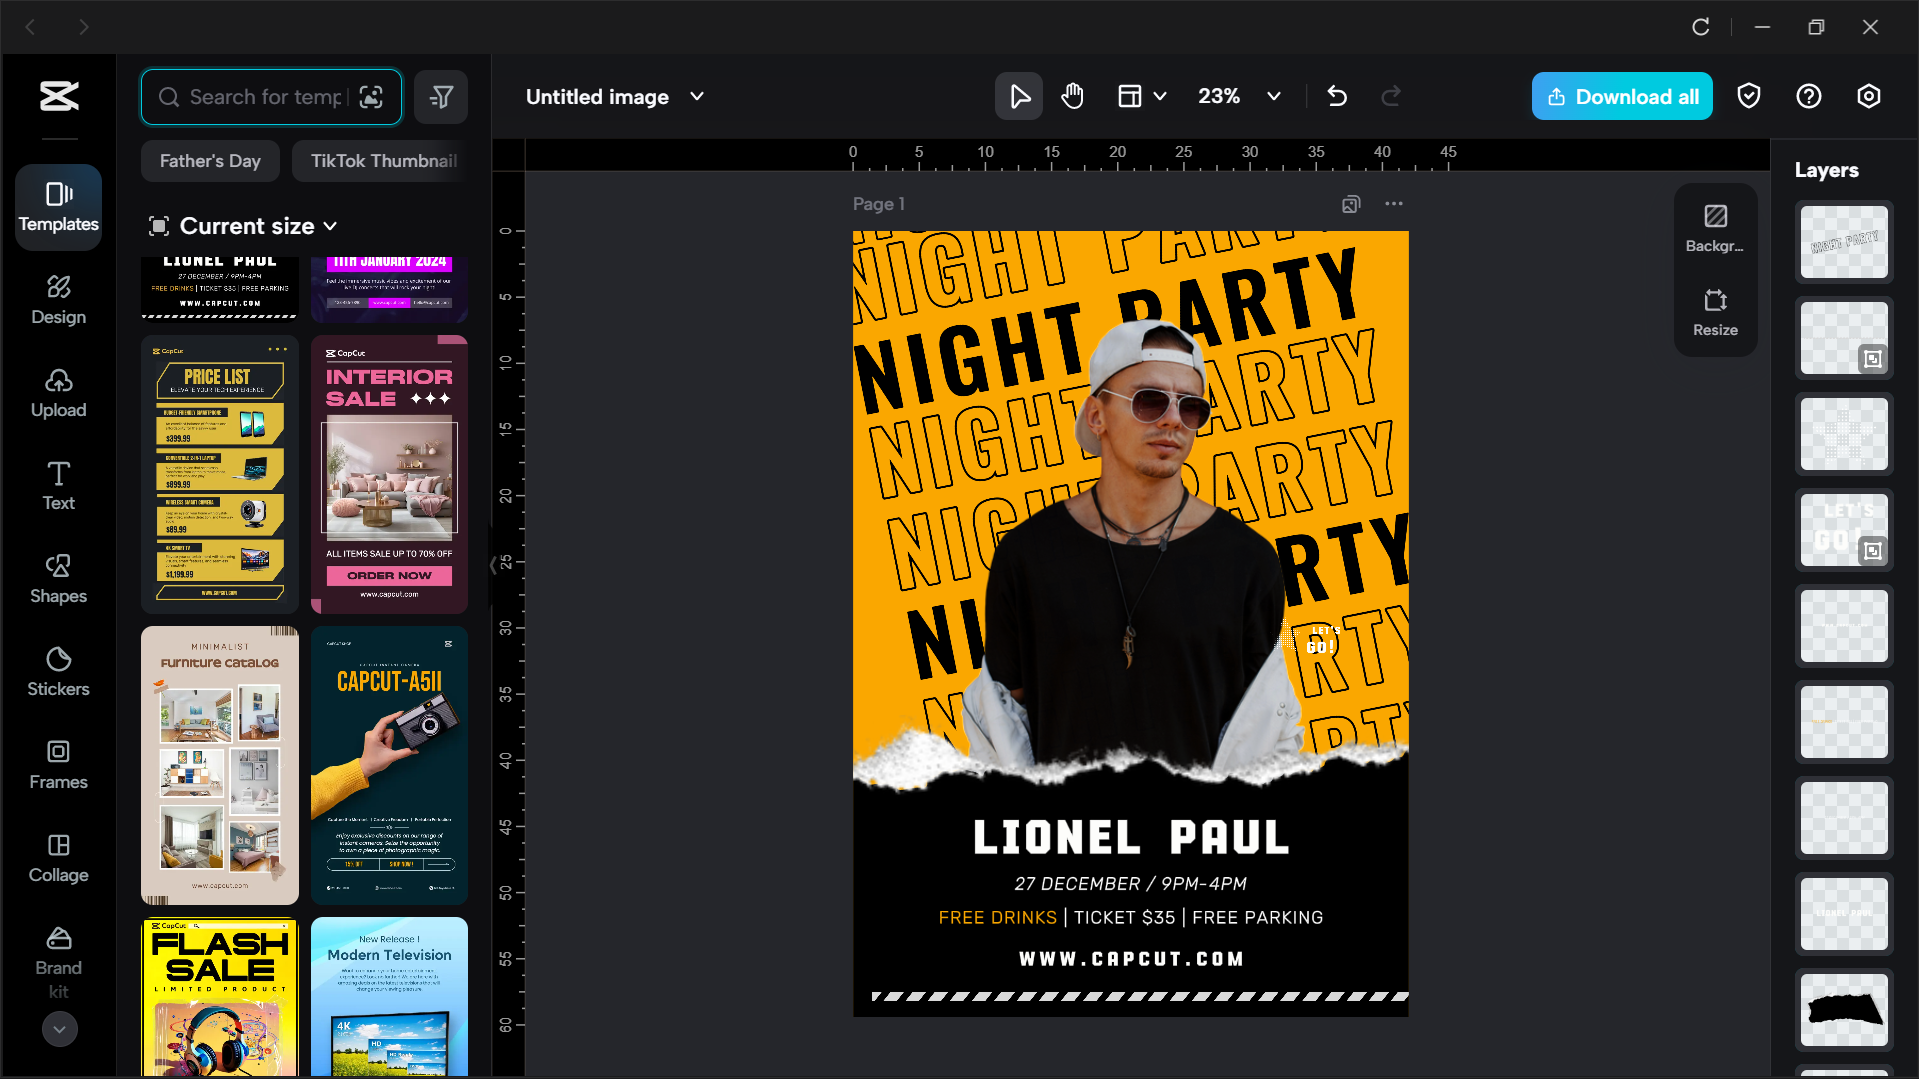Go back with the left arrow
This screenshot has height=1079, width=1919.
point(30,27)
